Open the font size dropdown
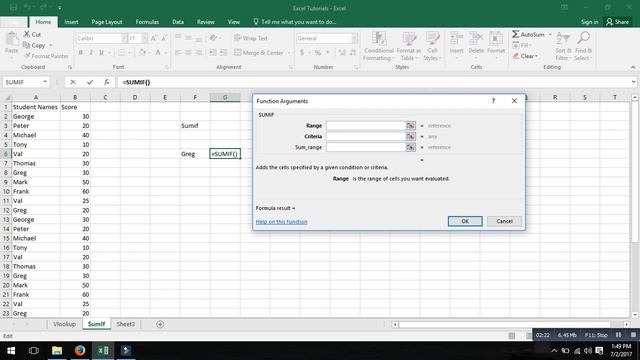Viewport: 640px width, 360px height. point(144,38)
